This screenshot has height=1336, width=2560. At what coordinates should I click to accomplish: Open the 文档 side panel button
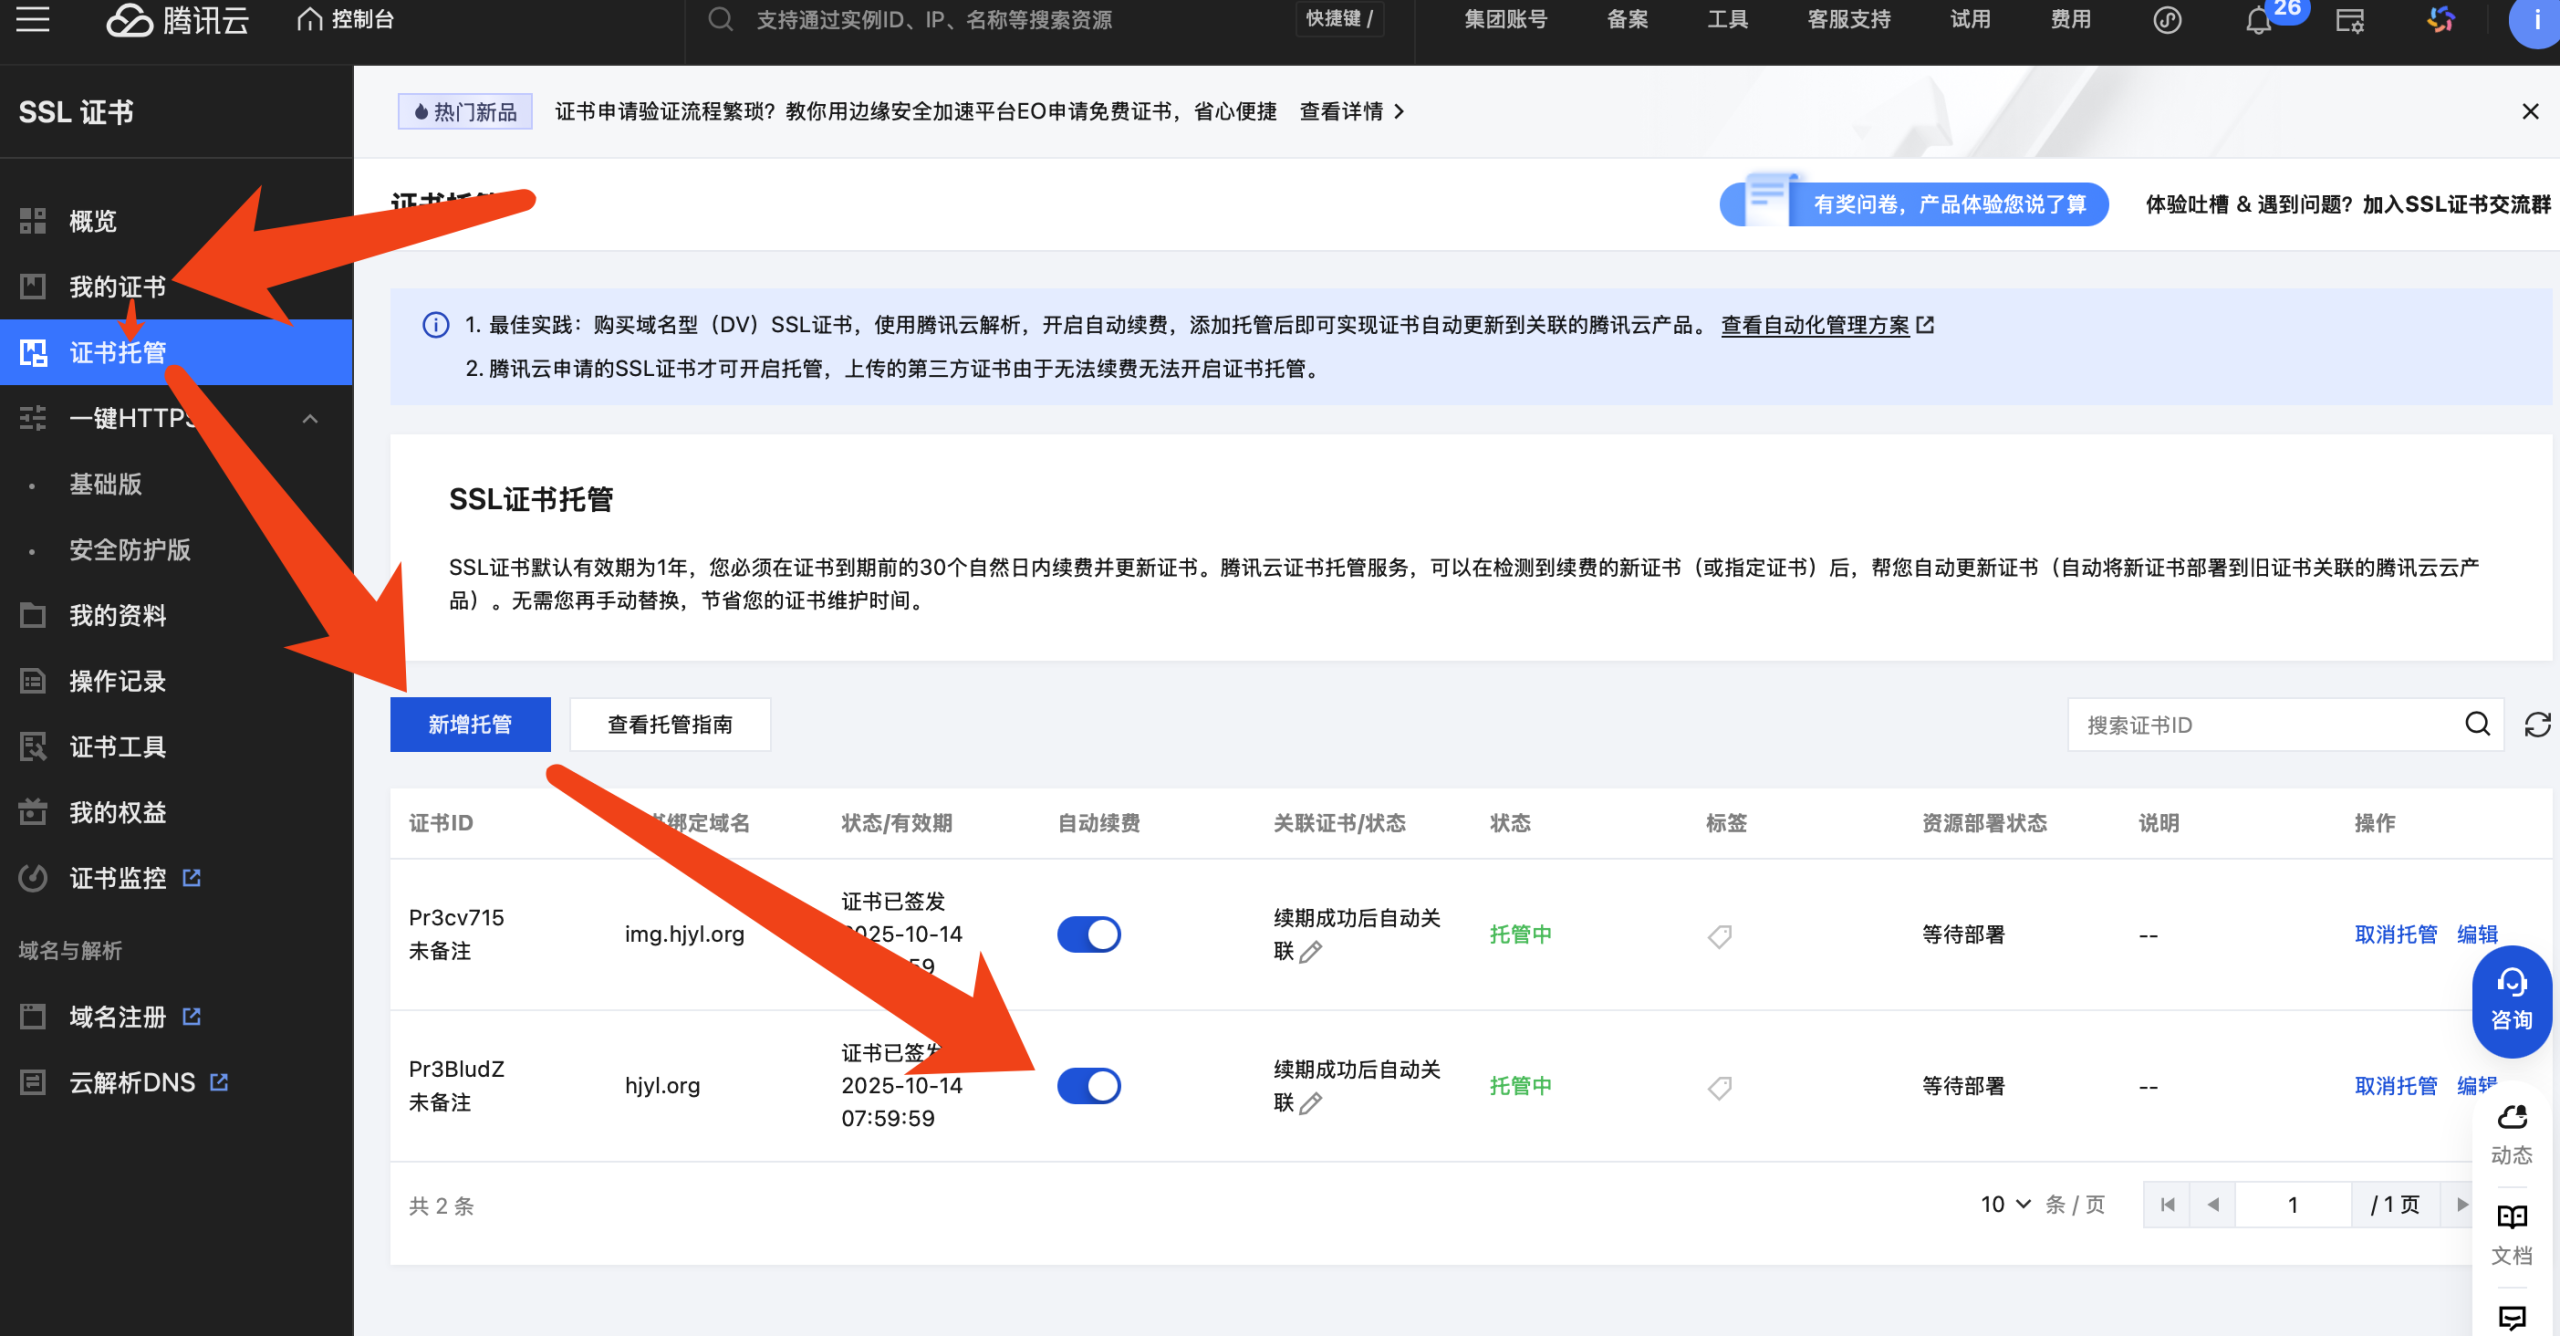[x=2511, y=1235]
